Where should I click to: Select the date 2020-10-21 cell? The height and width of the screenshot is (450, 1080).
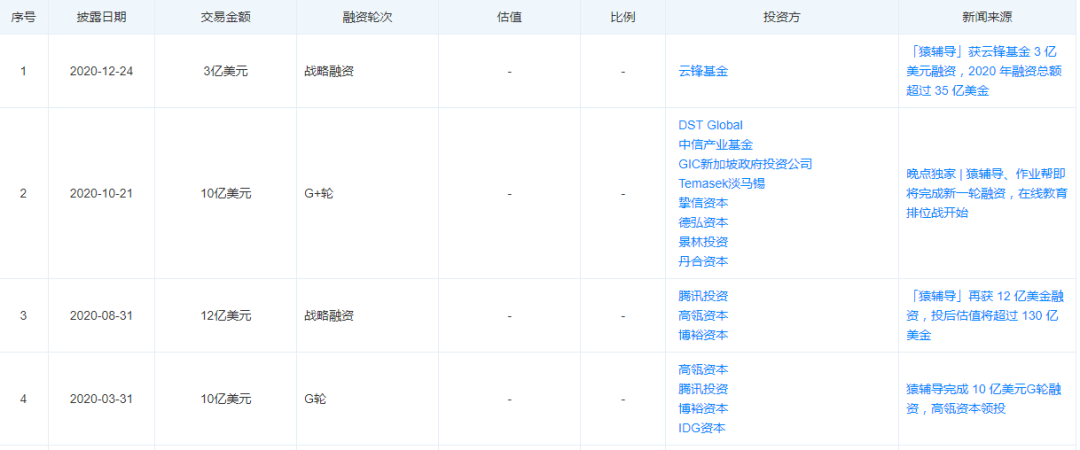(x=101, y=194)
